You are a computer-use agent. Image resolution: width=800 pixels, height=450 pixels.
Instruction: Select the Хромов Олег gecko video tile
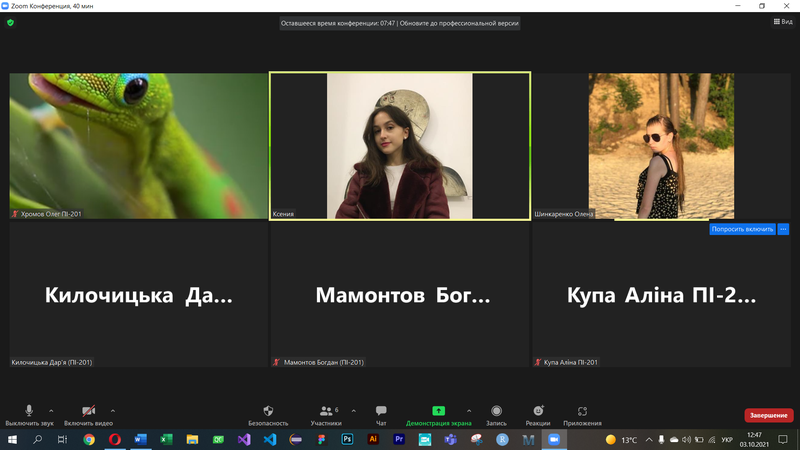[138, 146]
